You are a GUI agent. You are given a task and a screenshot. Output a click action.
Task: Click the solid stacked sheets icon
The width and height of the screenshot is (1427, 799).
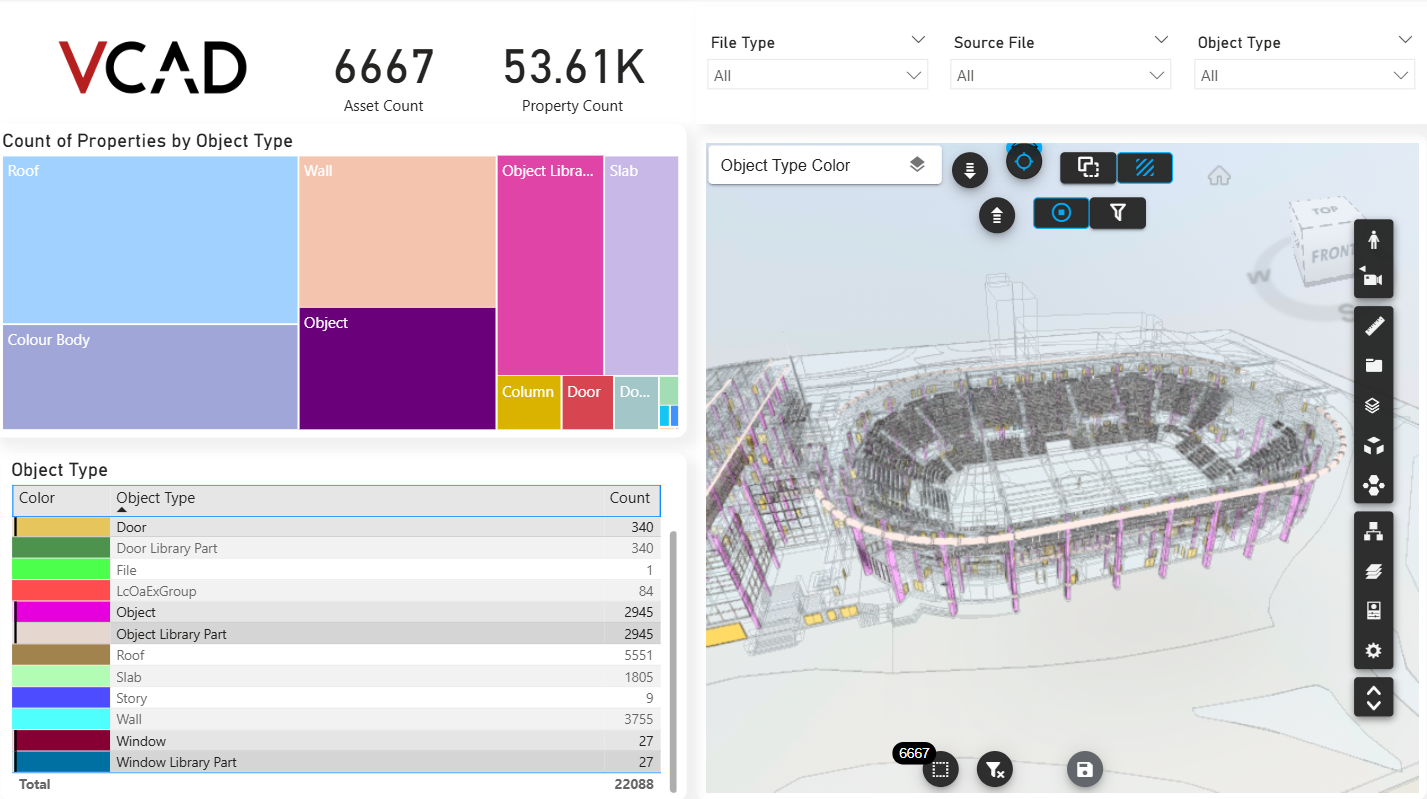click(1374, 572)
